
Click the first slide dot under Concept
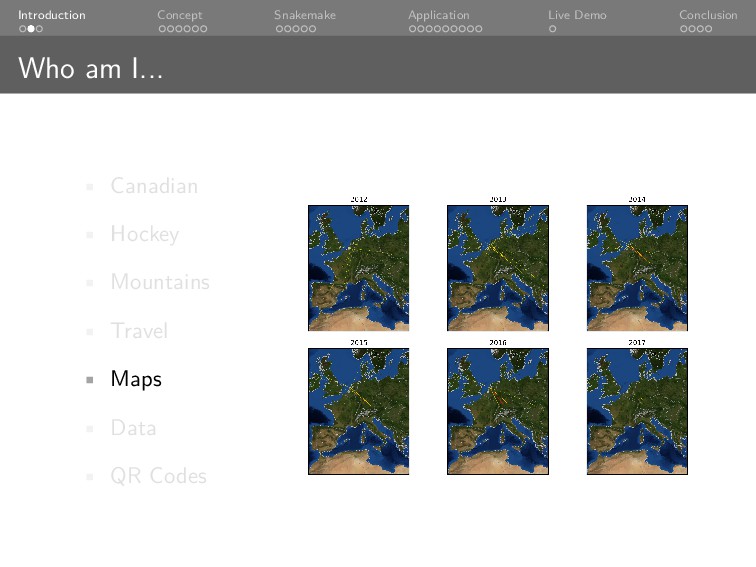[x=162, y=29]
